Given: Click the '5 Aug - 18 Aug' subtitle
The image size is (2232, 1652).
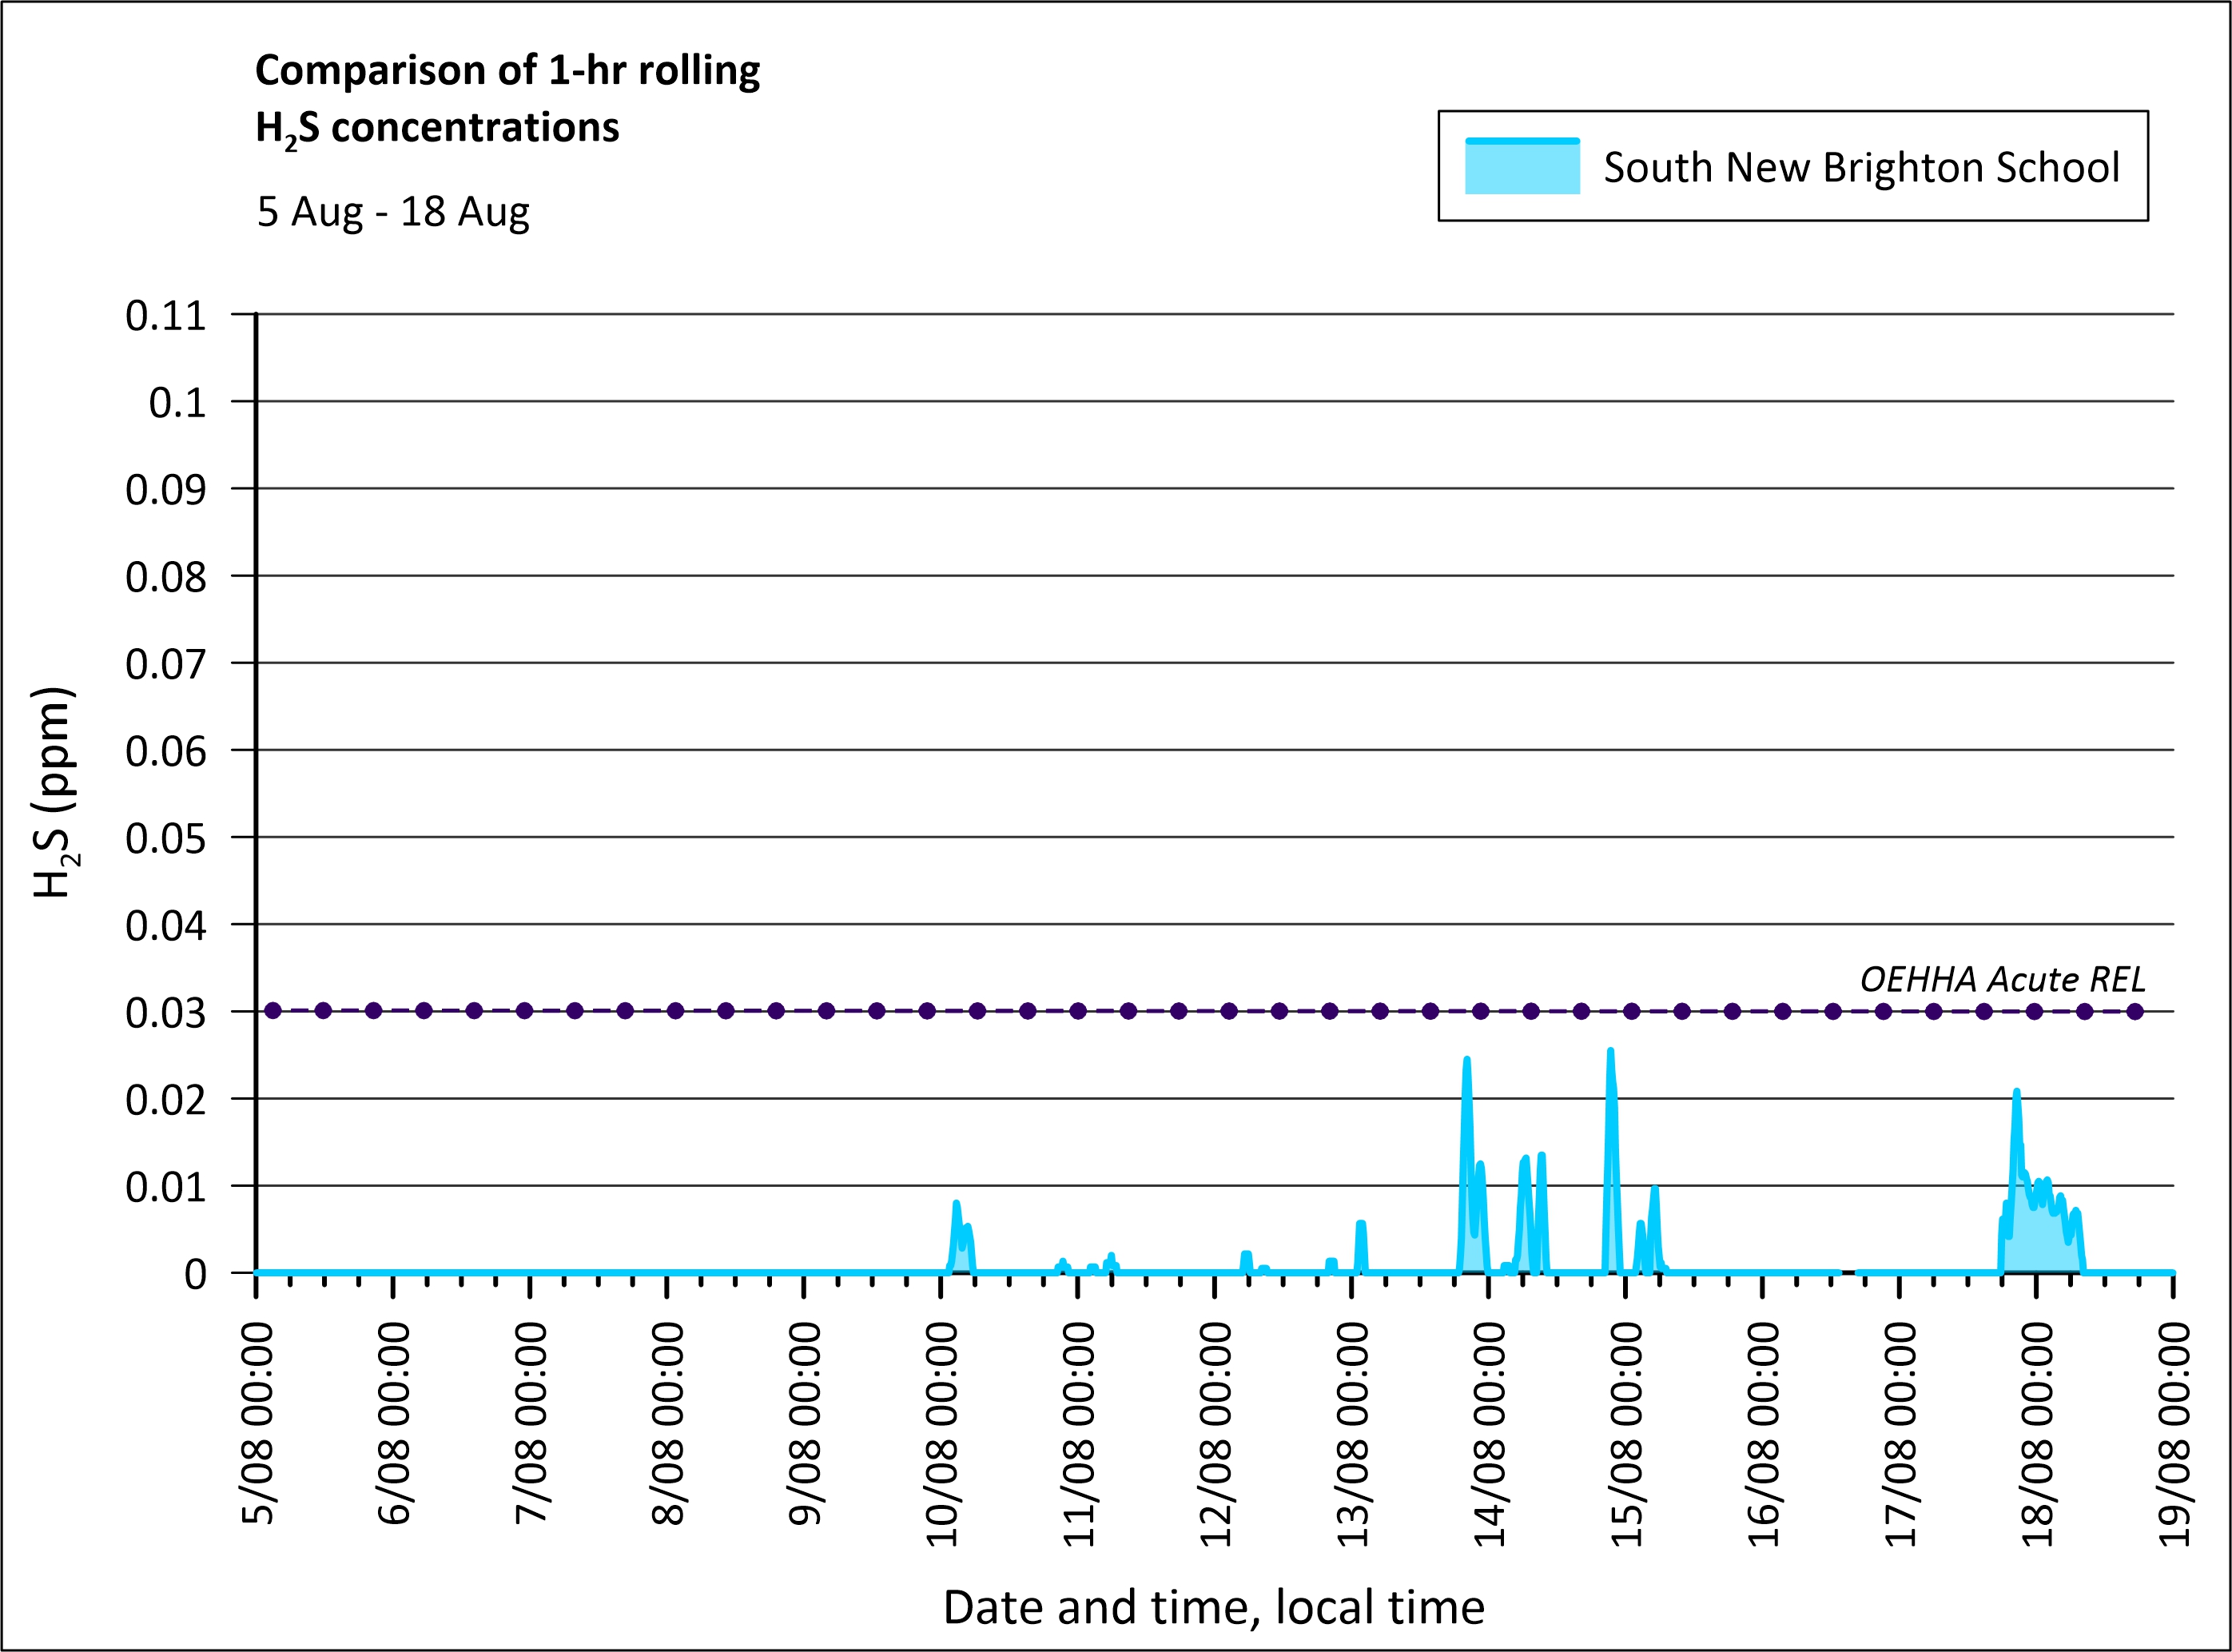Looking at the screenshot, I should point(393,212).
